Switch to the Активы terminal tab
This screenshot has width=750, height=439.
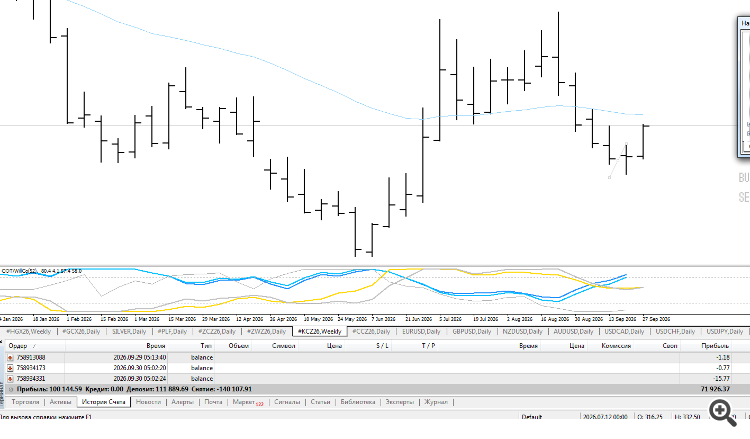tap(60, 402)
